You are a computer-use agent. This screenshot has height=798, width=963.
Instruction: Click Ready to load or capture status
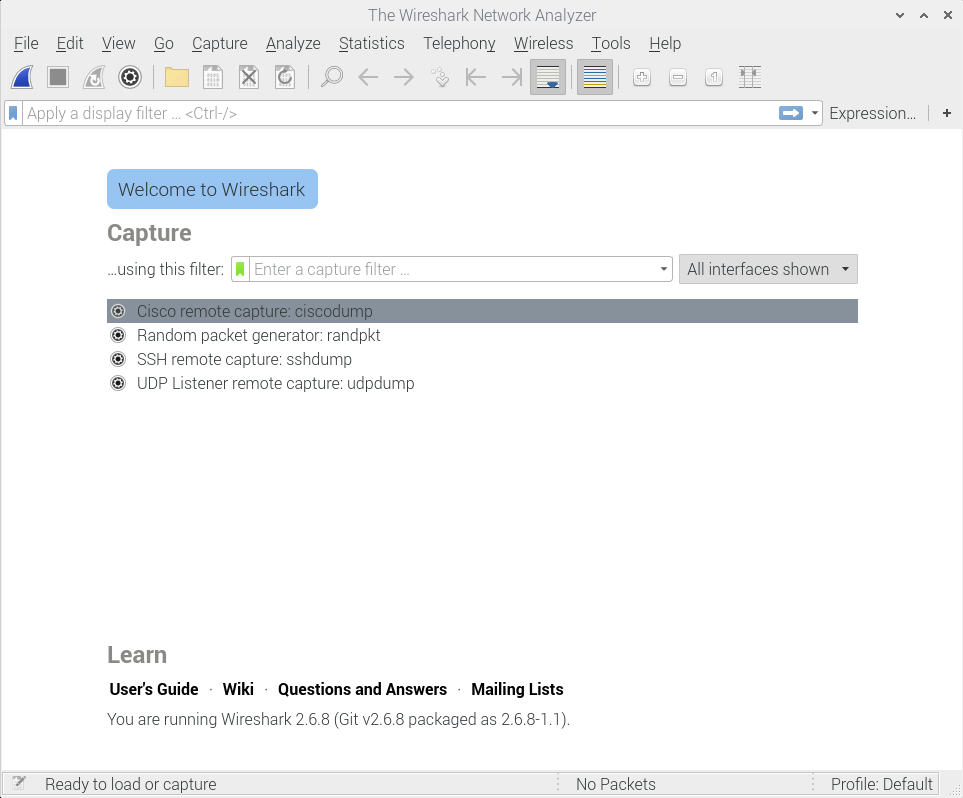(x=131, y=784)
